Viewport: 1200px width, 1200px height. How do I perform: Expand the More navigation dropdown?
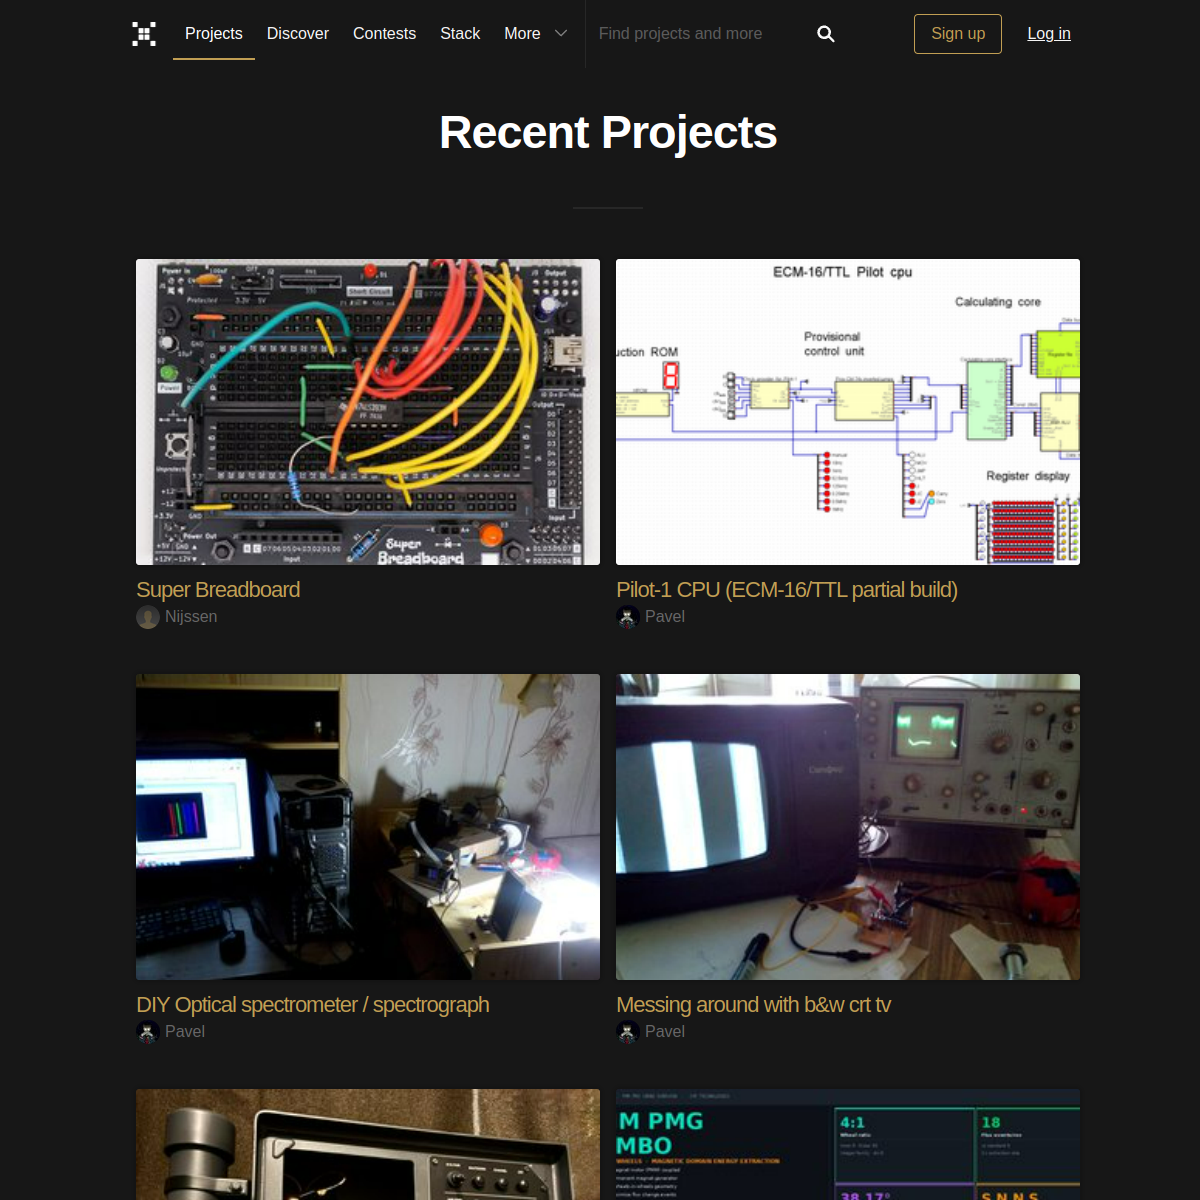tap(522, 33)
